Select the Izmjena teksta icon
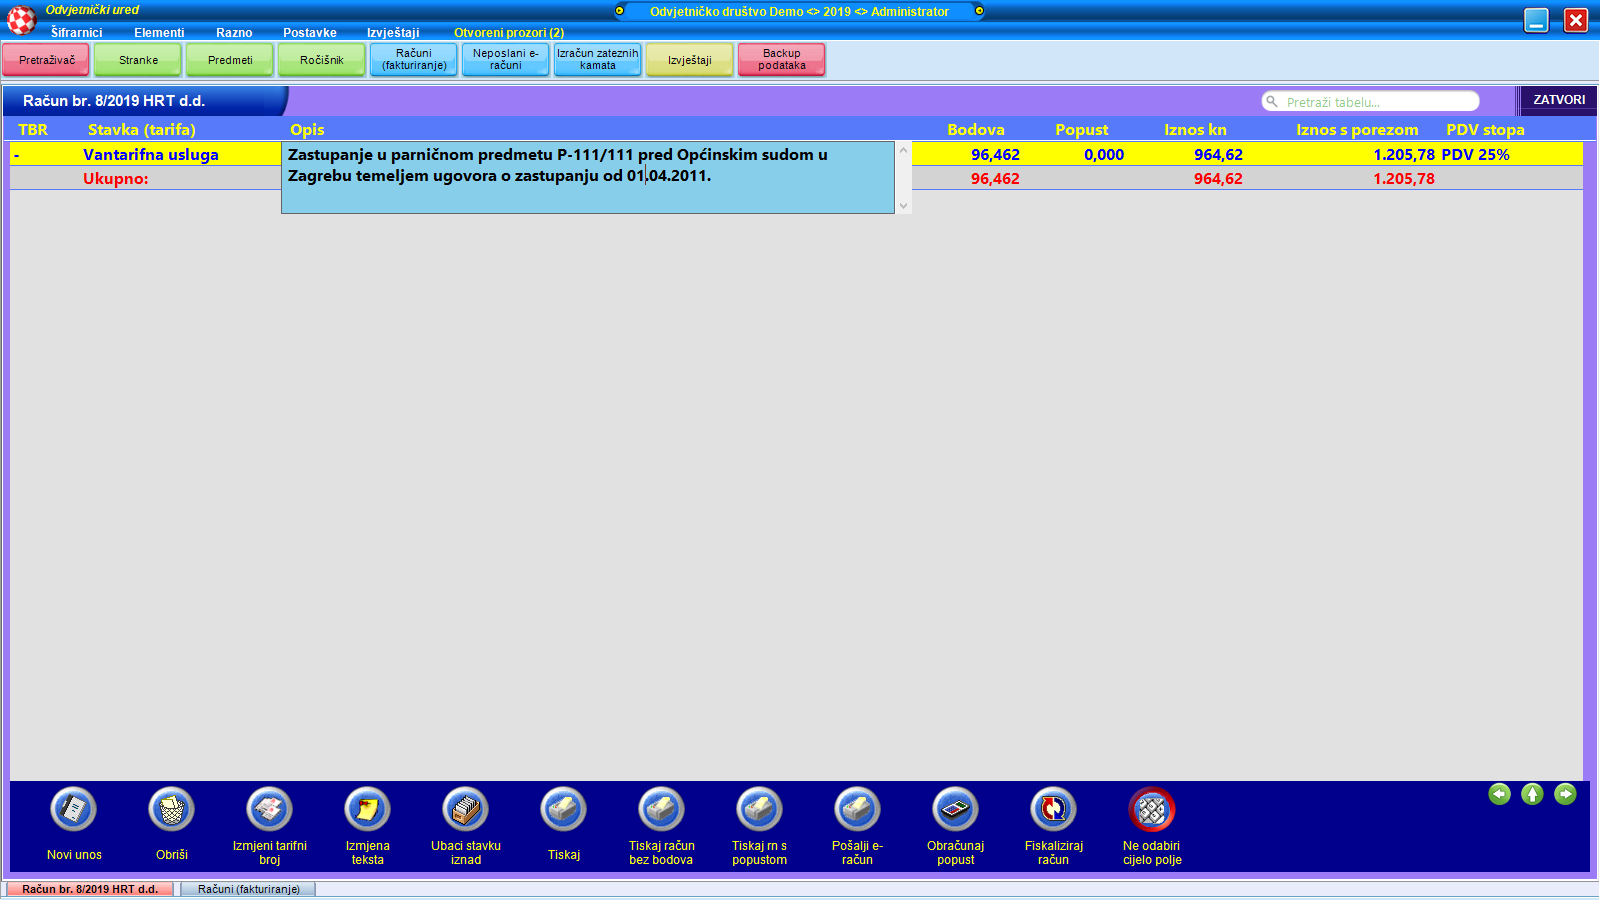The height and width of the screenshot is (900, 1600). 367,810
